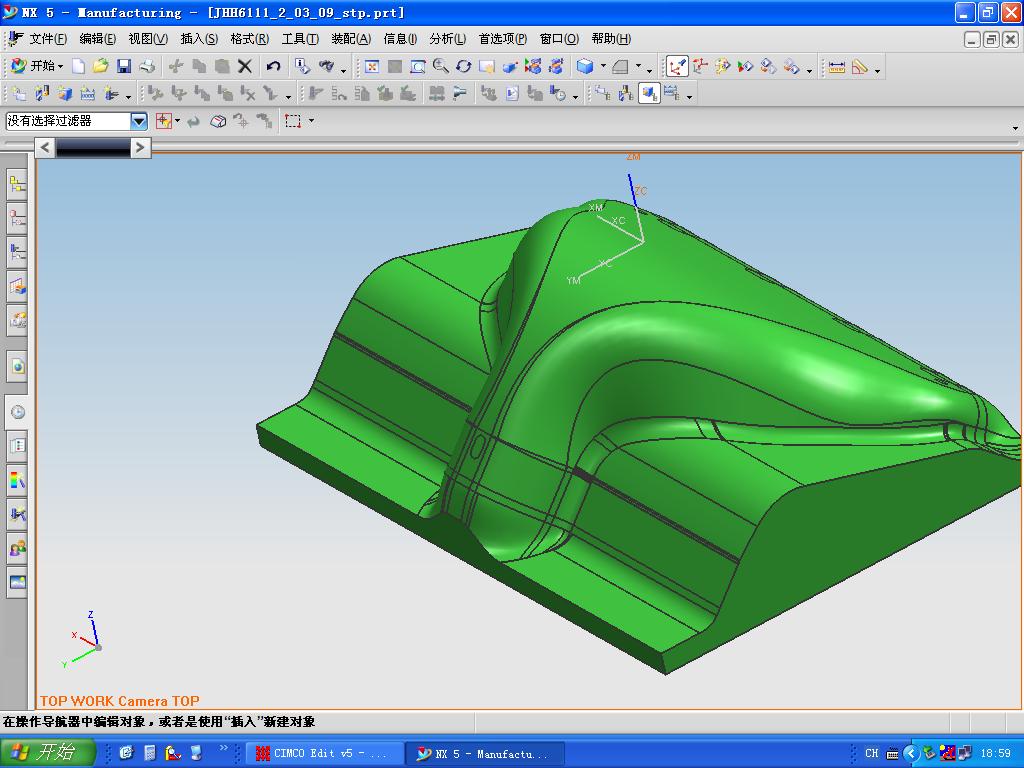This screenshot has height=768, width=1024.
Task: Open the History clock sidebar tab
Action: pyautogui.click(x=18, y=412)
